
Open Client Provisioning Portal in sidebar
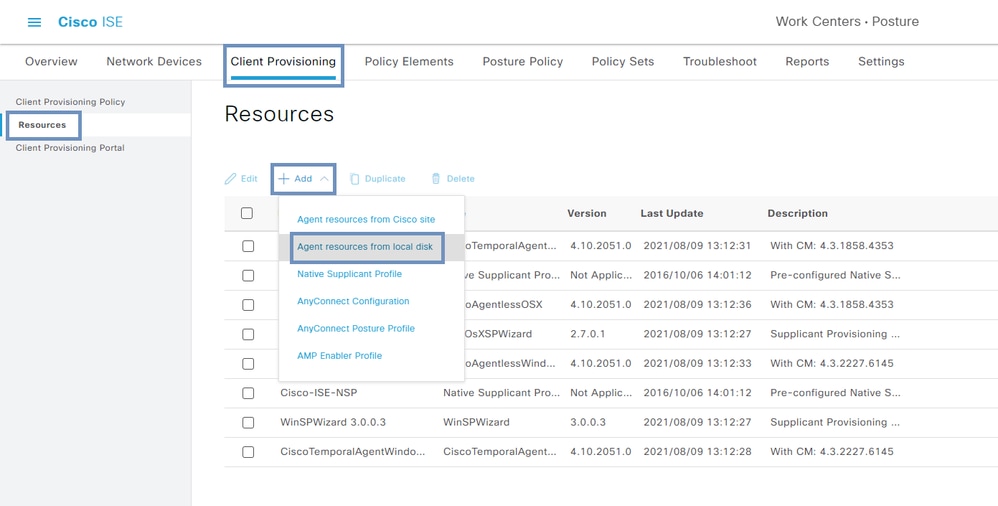(x=70, y=148)
